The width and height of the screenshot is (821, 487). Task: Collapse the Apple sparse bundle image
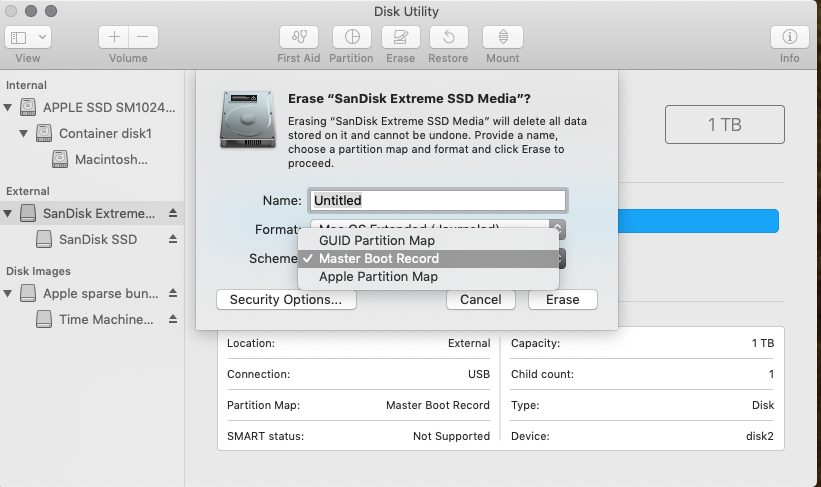coord(8,294)
